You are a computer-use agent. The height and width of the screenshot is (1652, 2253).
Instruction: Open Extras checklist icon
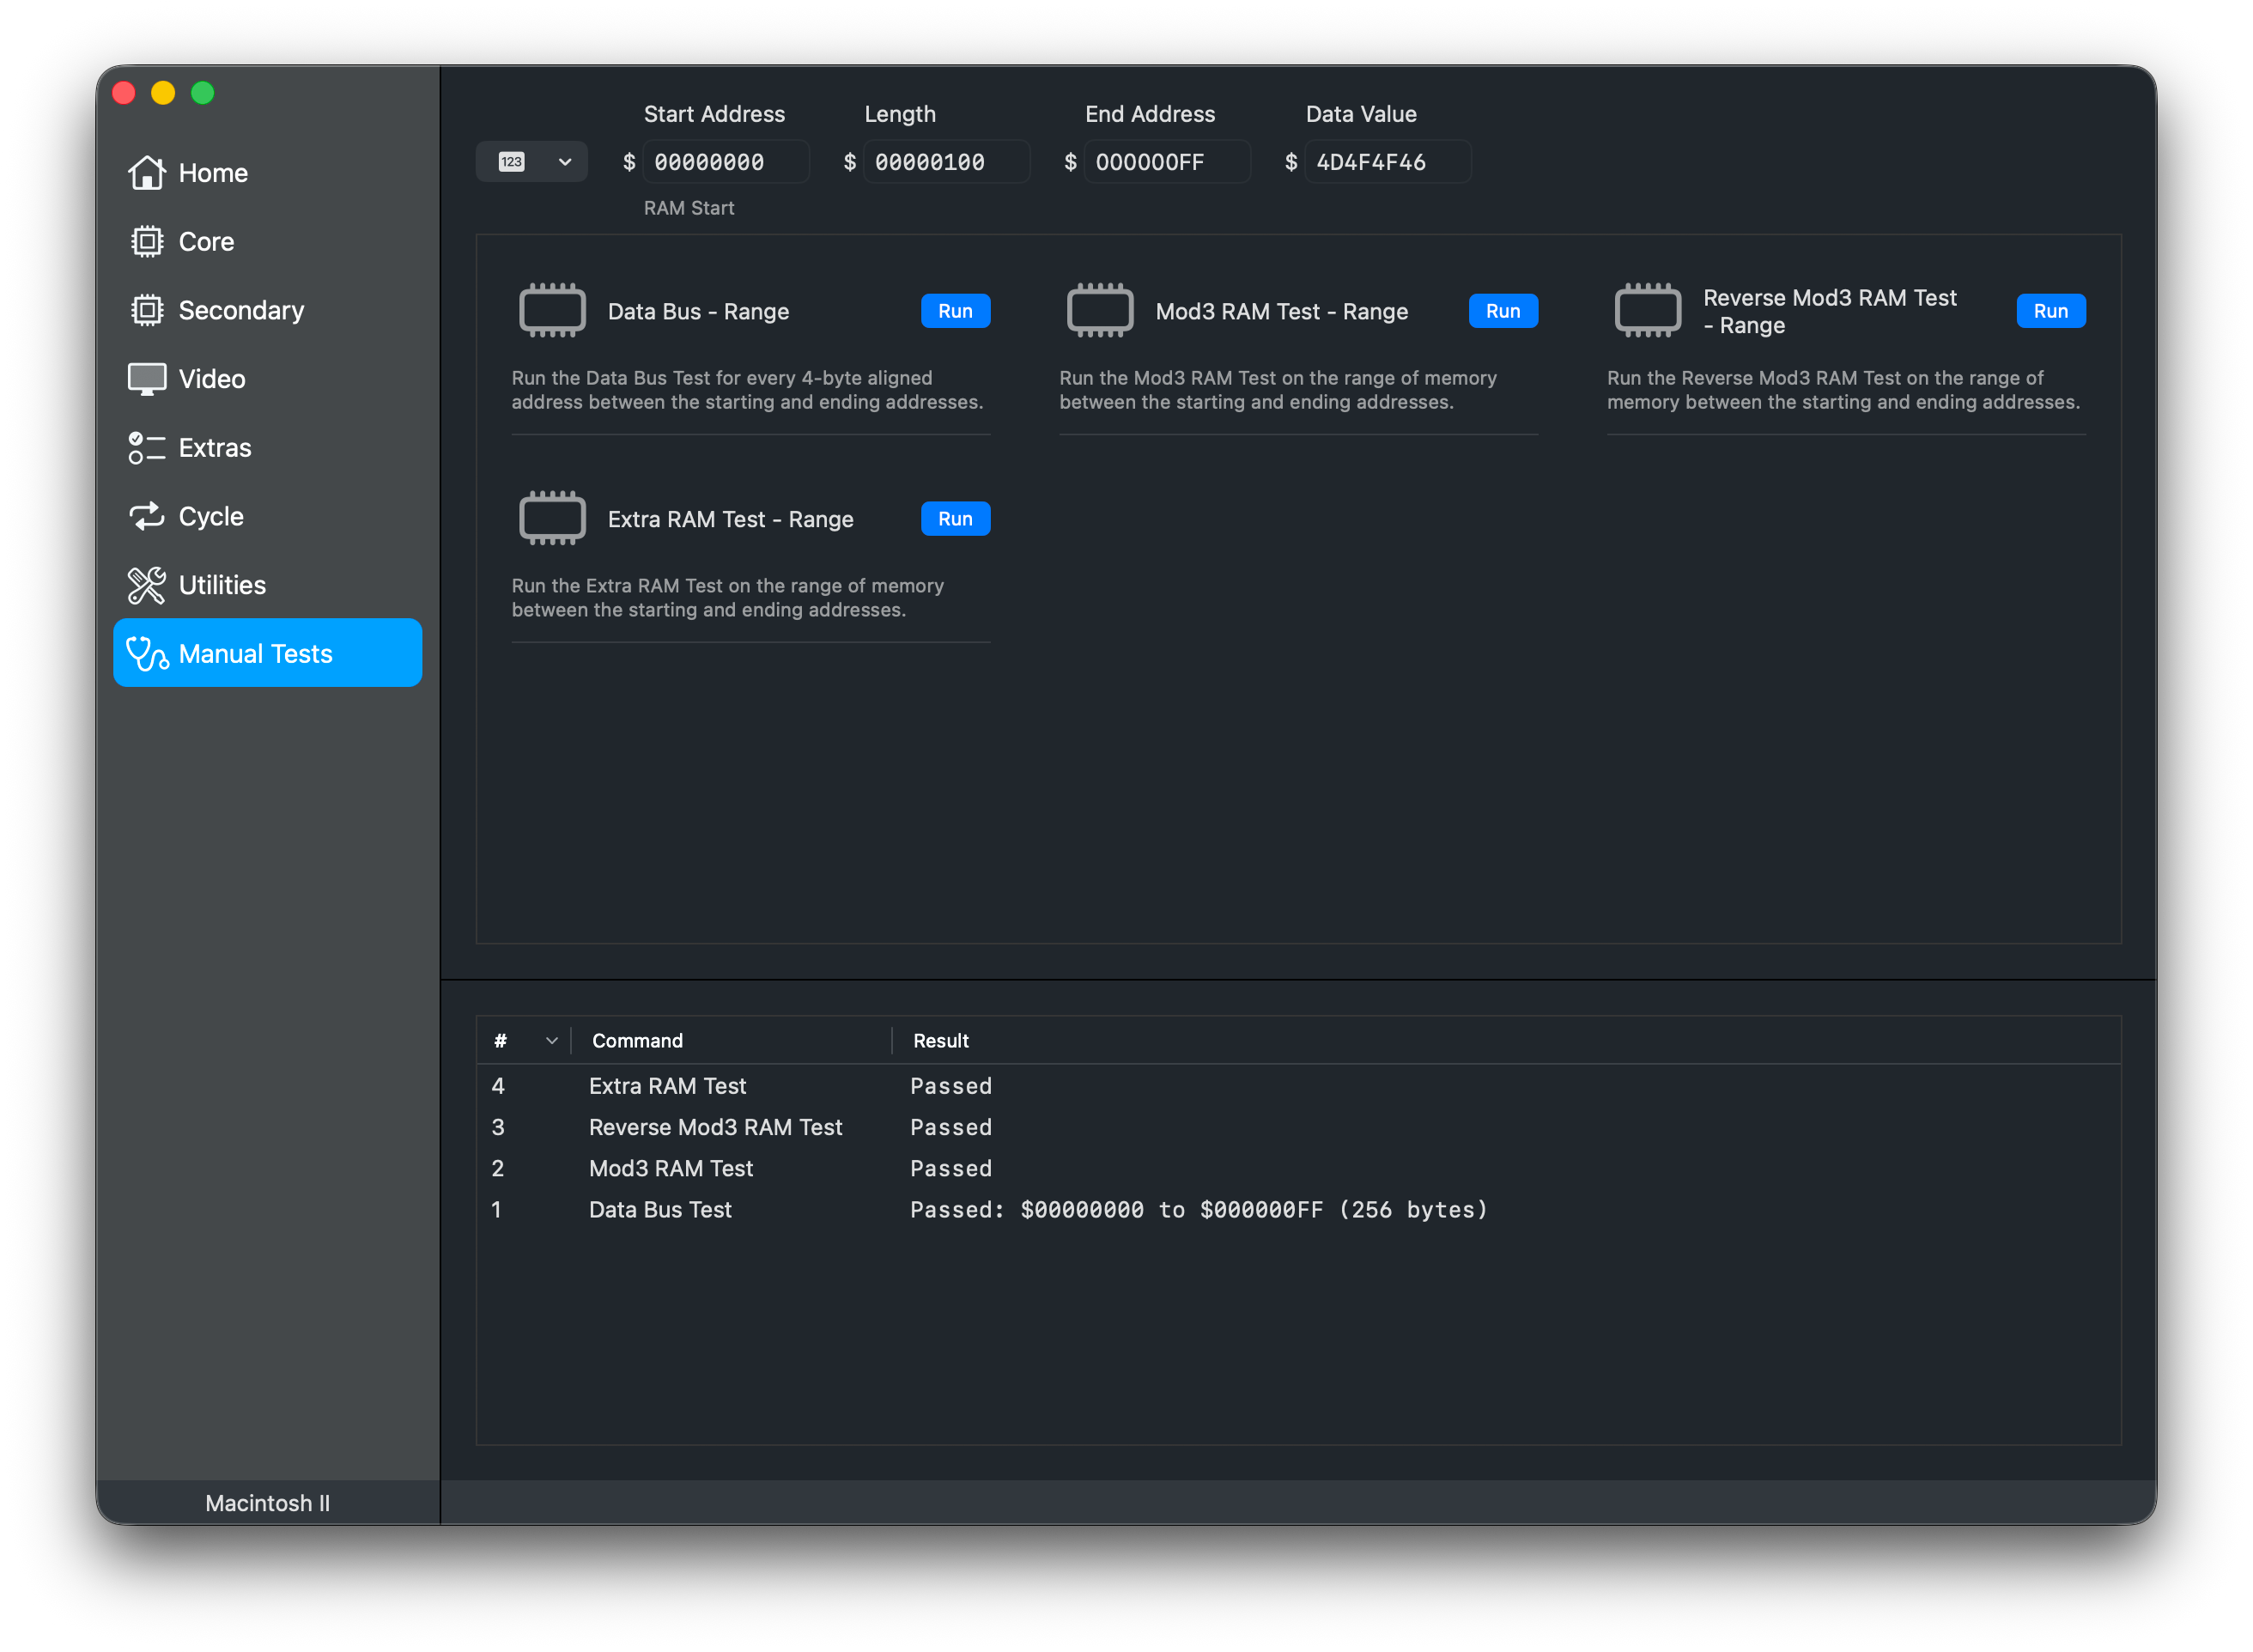point(146,448)
